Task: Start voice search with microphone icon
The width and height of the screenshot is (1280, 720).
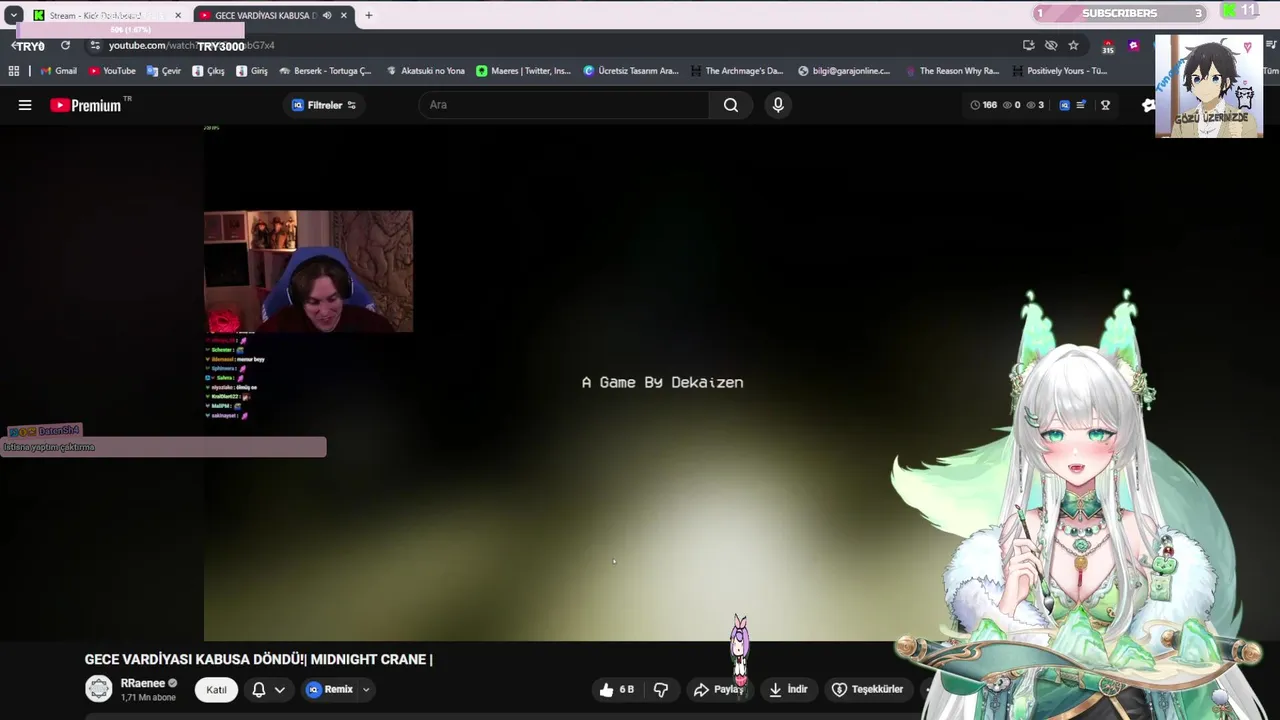Action: click(778, 105)
